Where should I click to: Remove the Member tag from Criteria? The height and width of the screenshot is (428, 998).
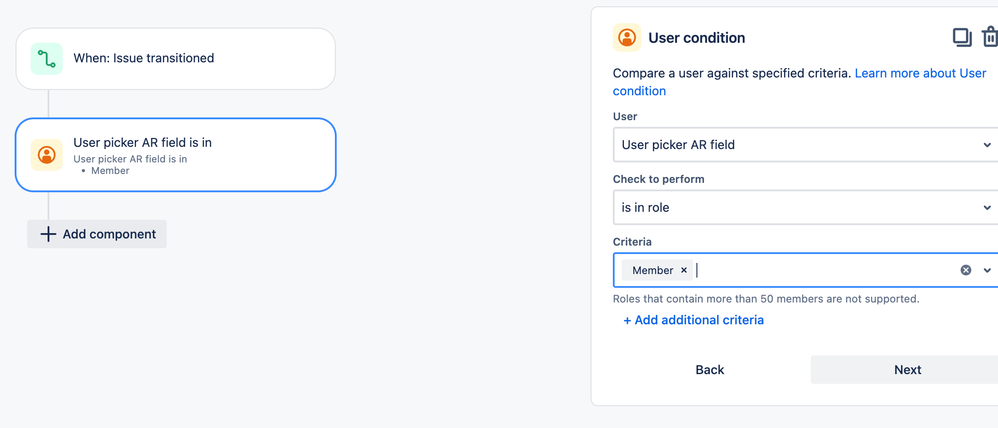684,270
